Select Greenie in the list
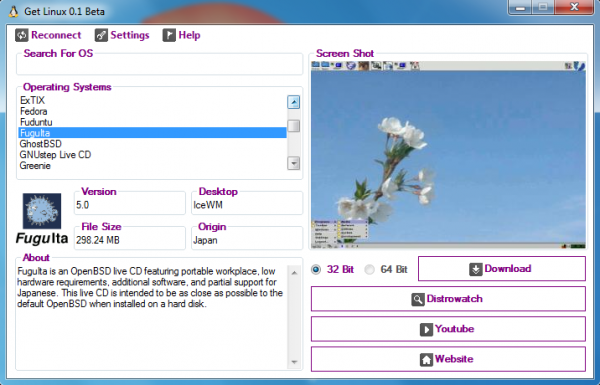The image size is (600, 385). pyautogui.click(x=153, y=166)
